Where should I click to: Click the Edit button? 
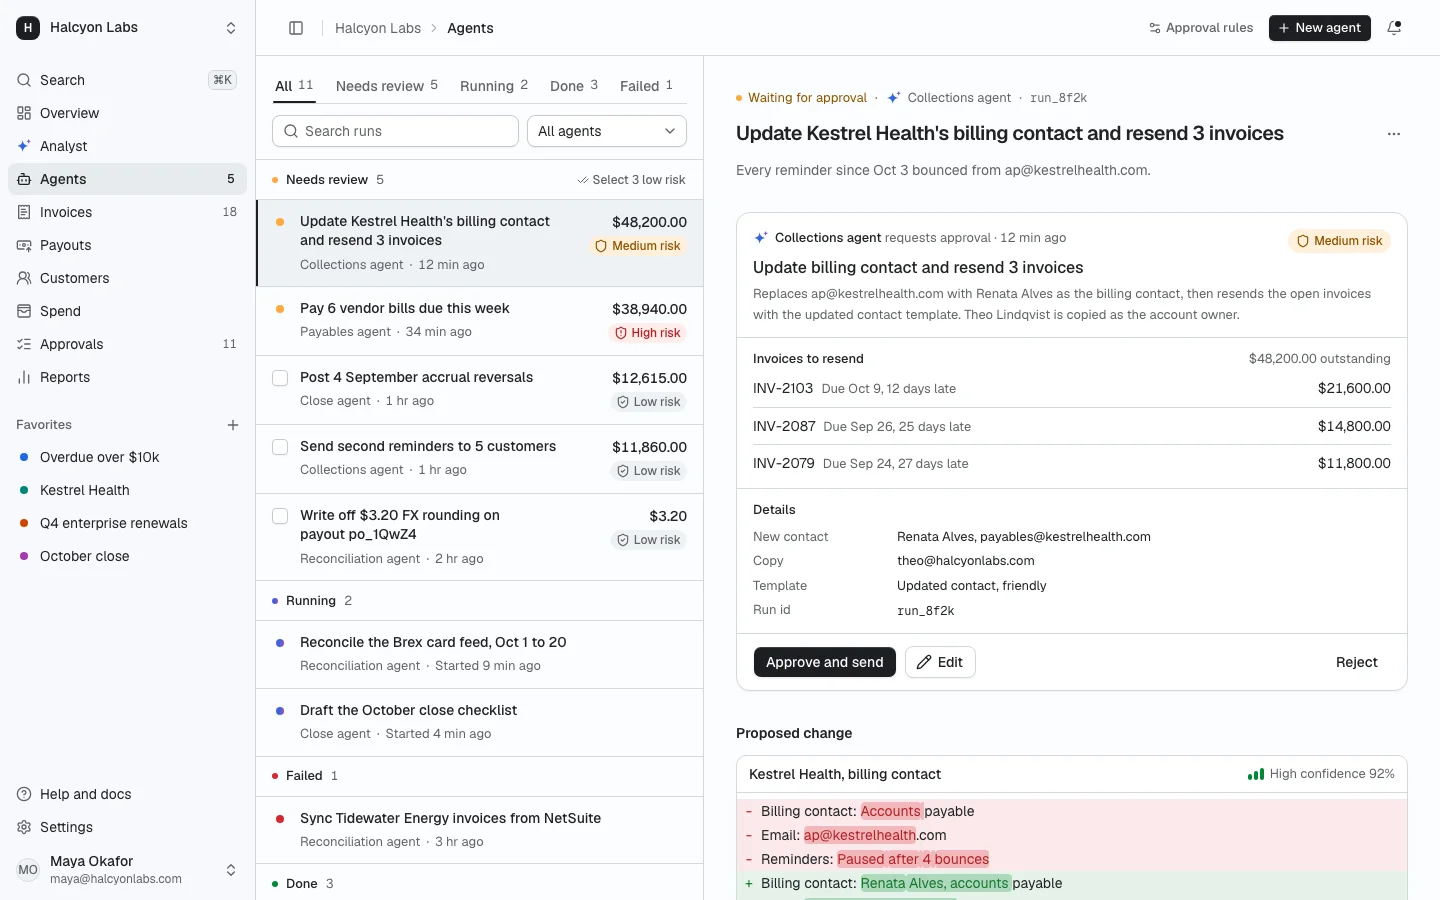(940, 662)
